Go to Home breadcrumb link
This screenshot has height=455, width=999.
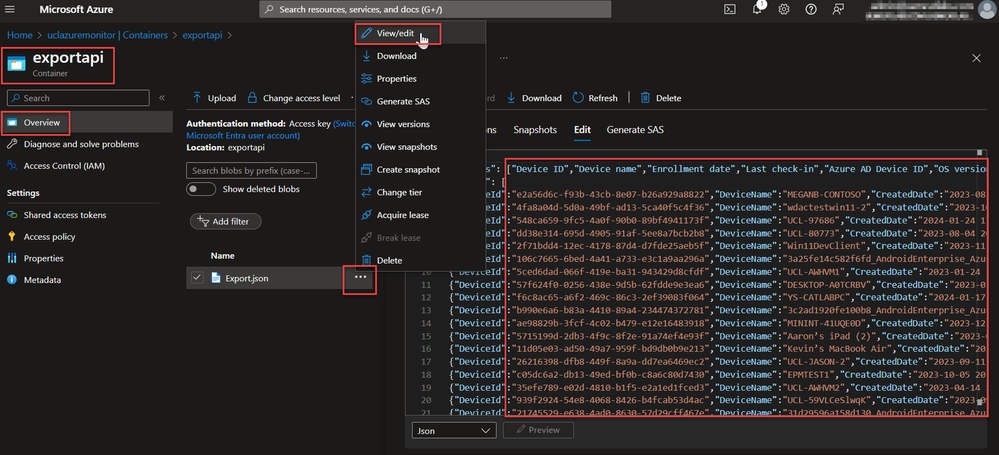[19, 35]
